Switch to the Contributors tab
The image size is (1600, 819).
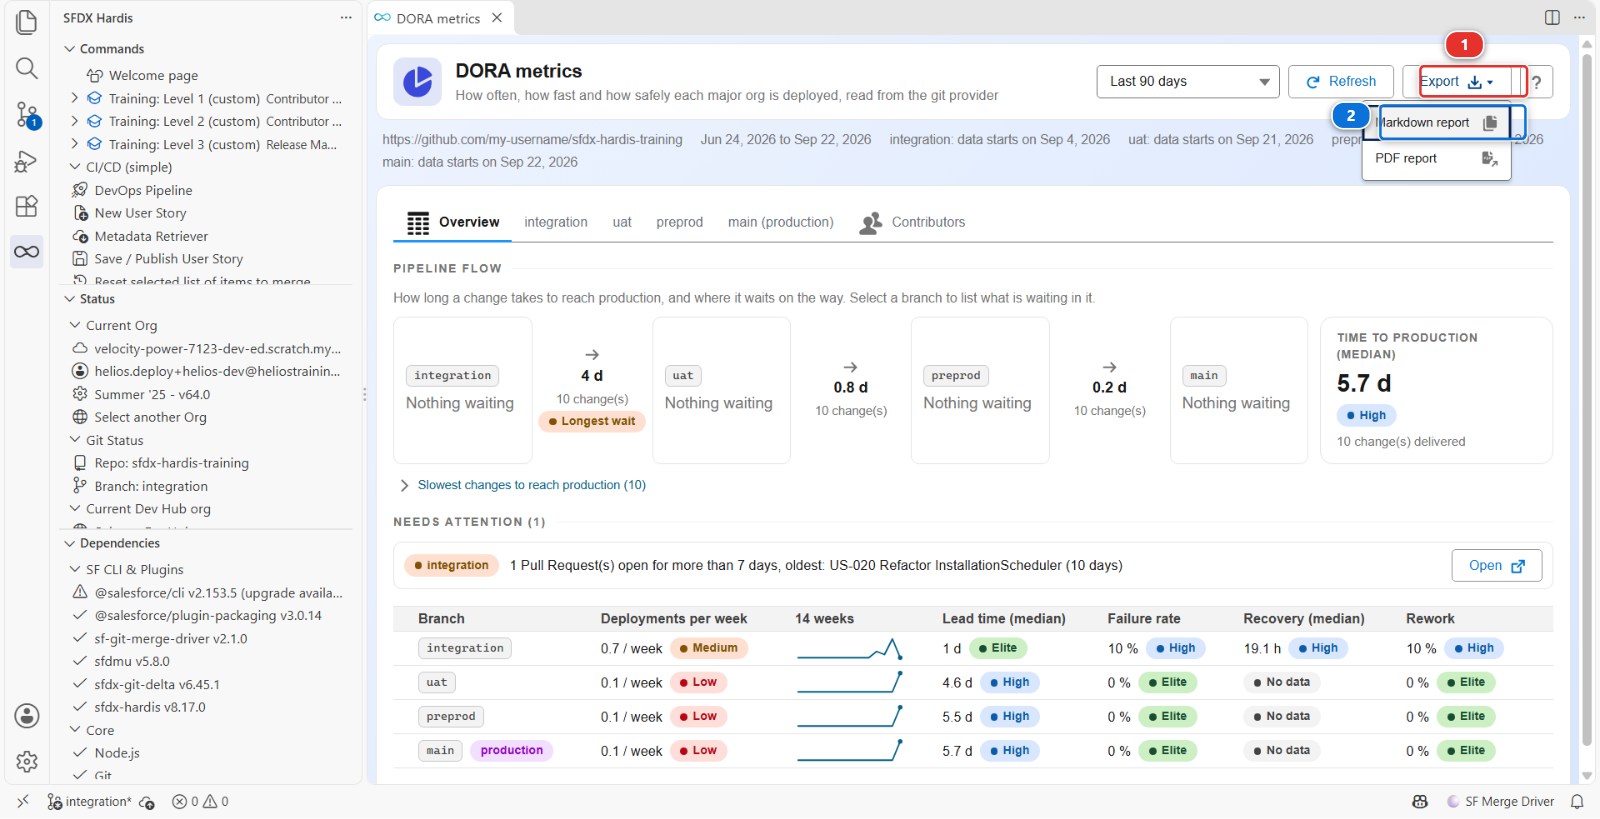click(913, 222)
